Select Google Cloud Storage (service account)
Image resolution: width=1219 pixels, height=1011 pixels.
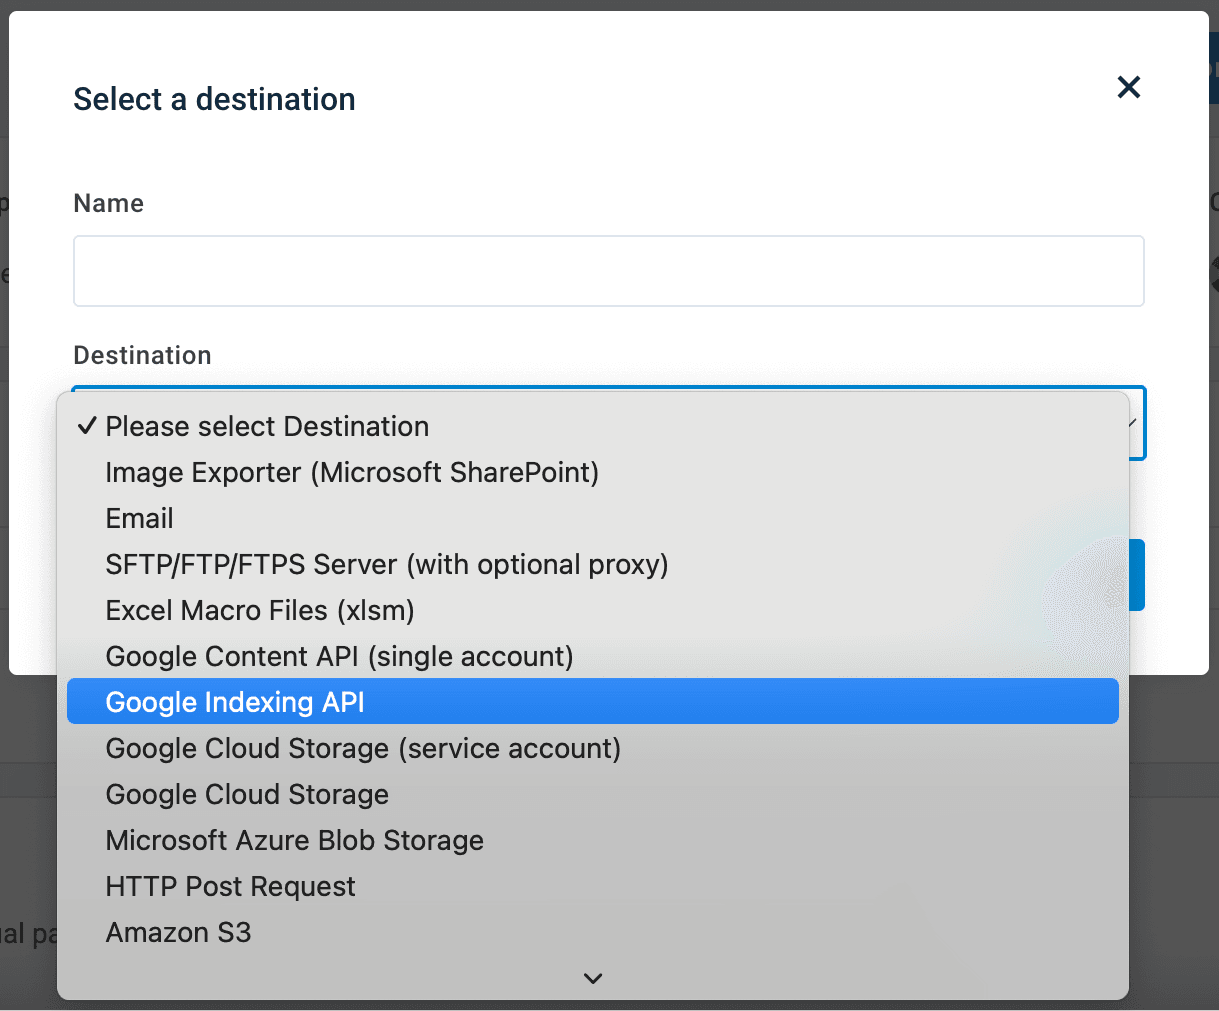[x=363, y=749]
